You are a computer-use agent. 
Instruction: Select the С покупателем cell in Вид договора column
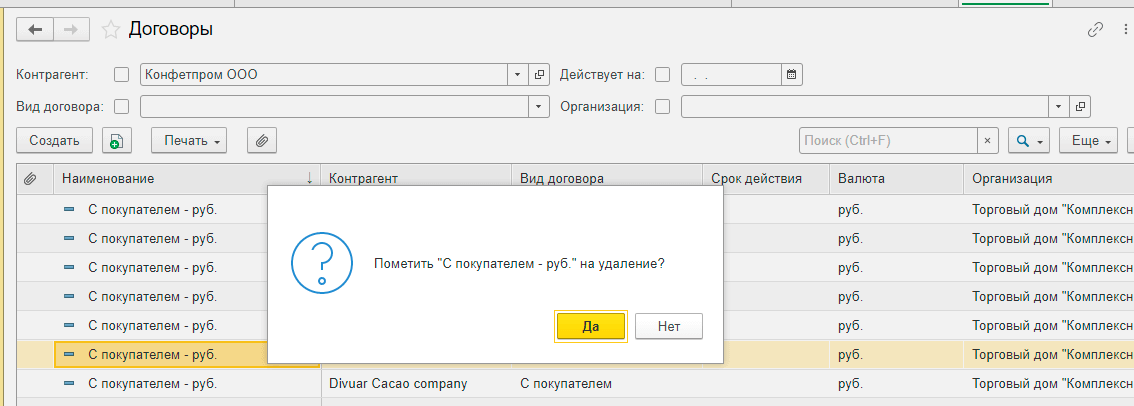coord(607,384)
